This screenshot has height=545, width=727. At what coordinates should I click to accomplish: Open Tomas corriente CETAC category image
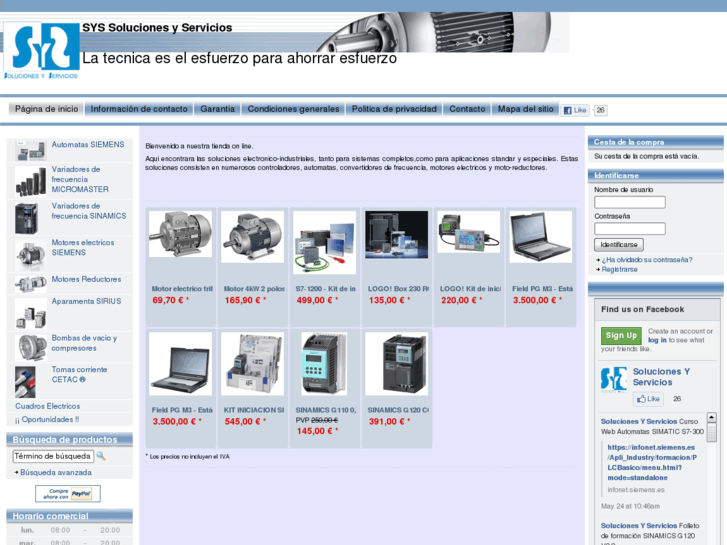pos(25,382)
